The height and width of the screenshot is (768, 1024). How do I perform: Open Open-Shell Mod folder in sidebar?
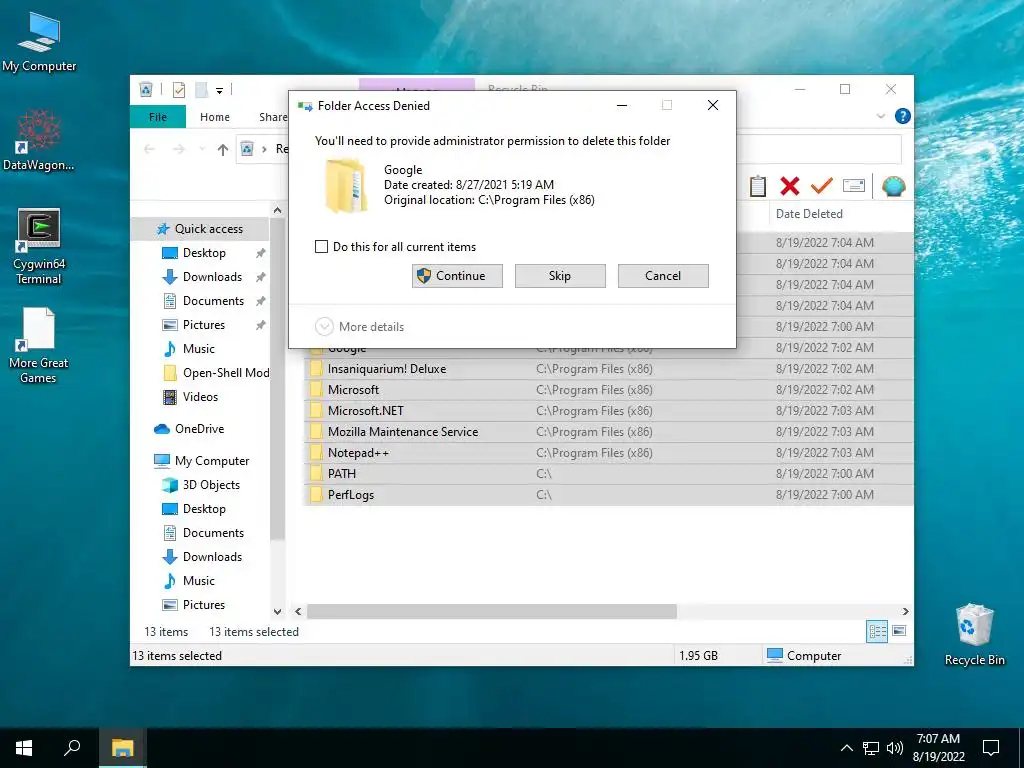pos(225,373)
